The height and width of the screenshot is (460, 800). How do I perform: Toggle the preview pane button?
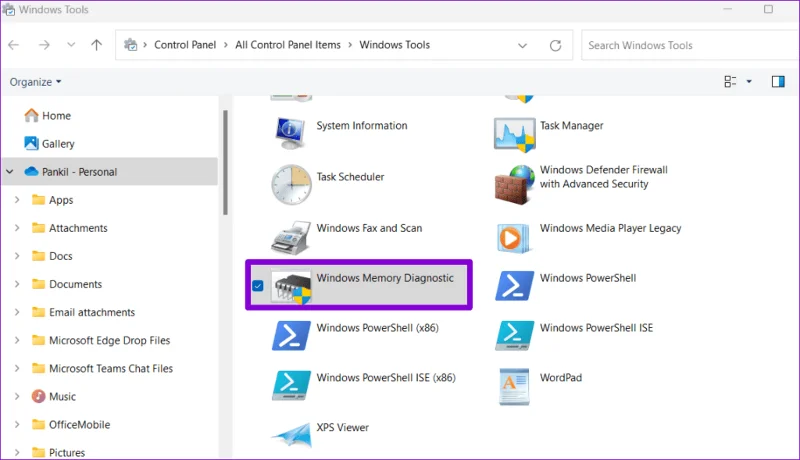coord(778,82)
